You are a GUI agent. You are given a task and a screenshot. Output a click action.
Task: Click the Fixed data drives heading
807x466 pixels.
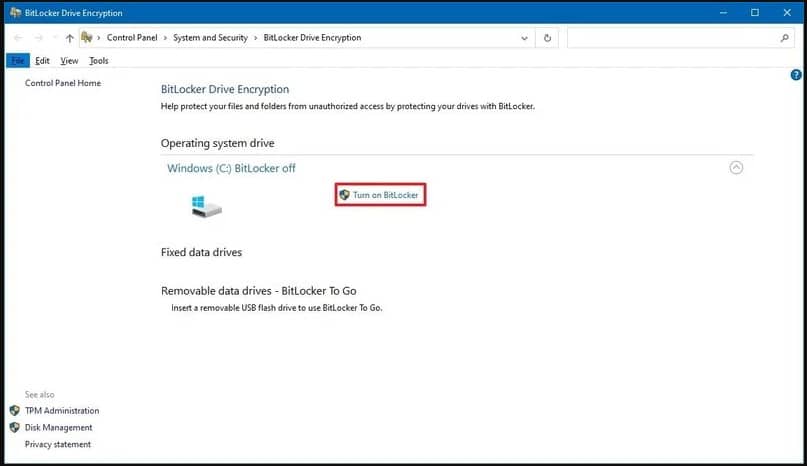pos(201,252)
